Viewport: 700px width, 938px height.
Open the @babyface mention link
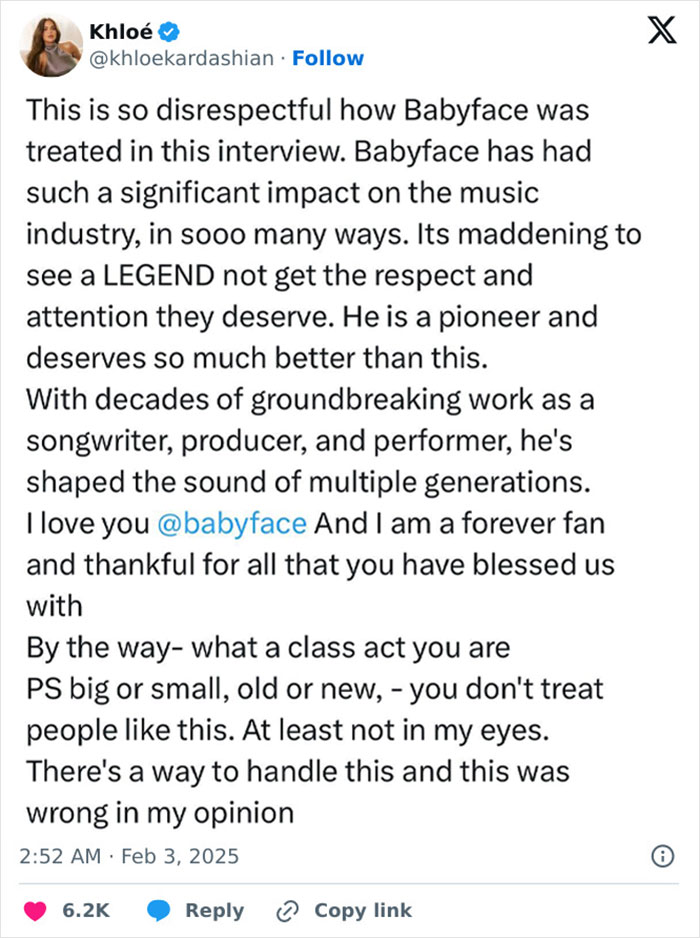point(233,522)
